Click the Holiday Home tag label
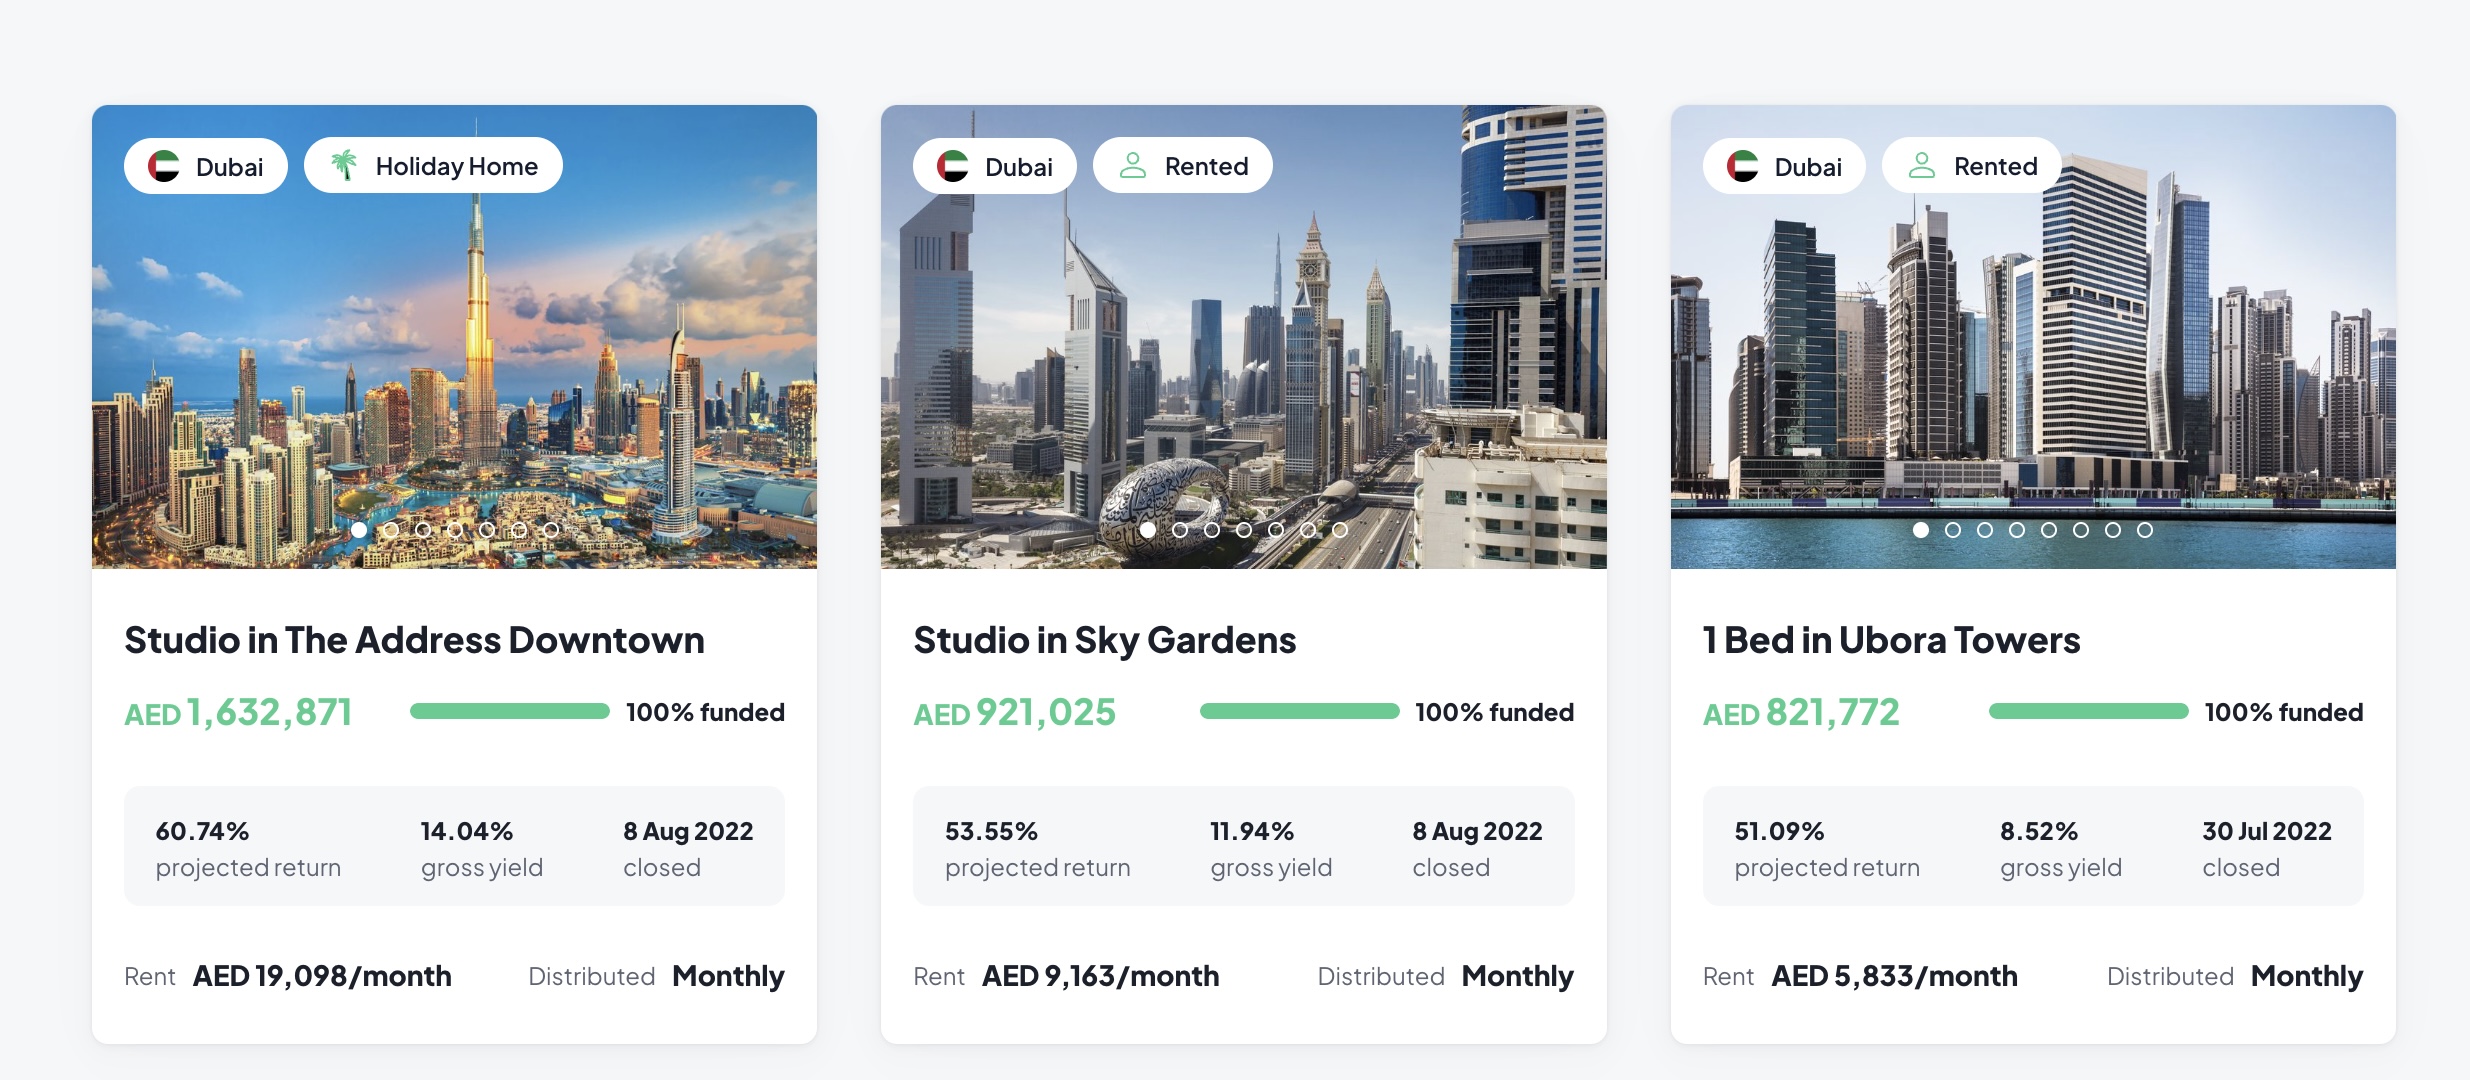The height and width of the screenshot is (1080, 2470). pyautogui.click(x=456, y=166)
